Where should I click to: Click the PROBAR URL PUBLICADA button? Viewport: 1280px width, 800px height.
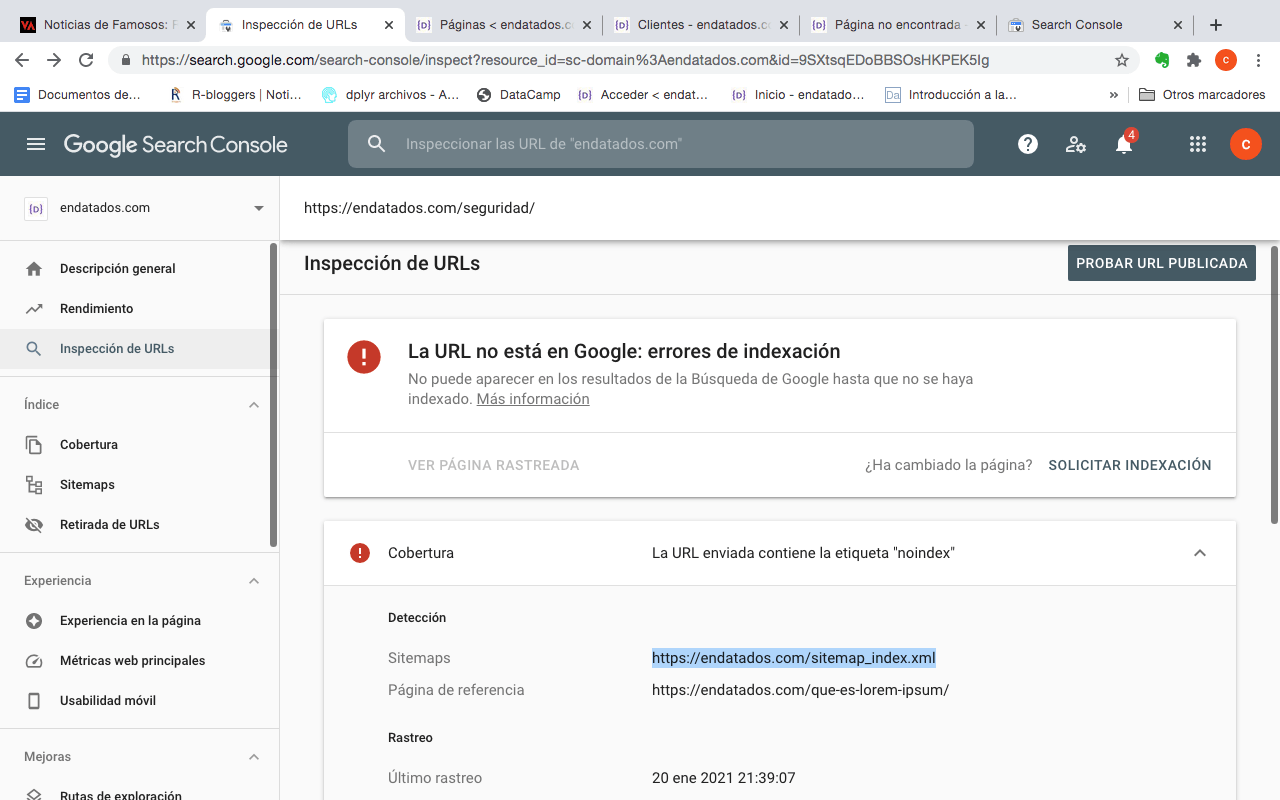pos(1162,263)
